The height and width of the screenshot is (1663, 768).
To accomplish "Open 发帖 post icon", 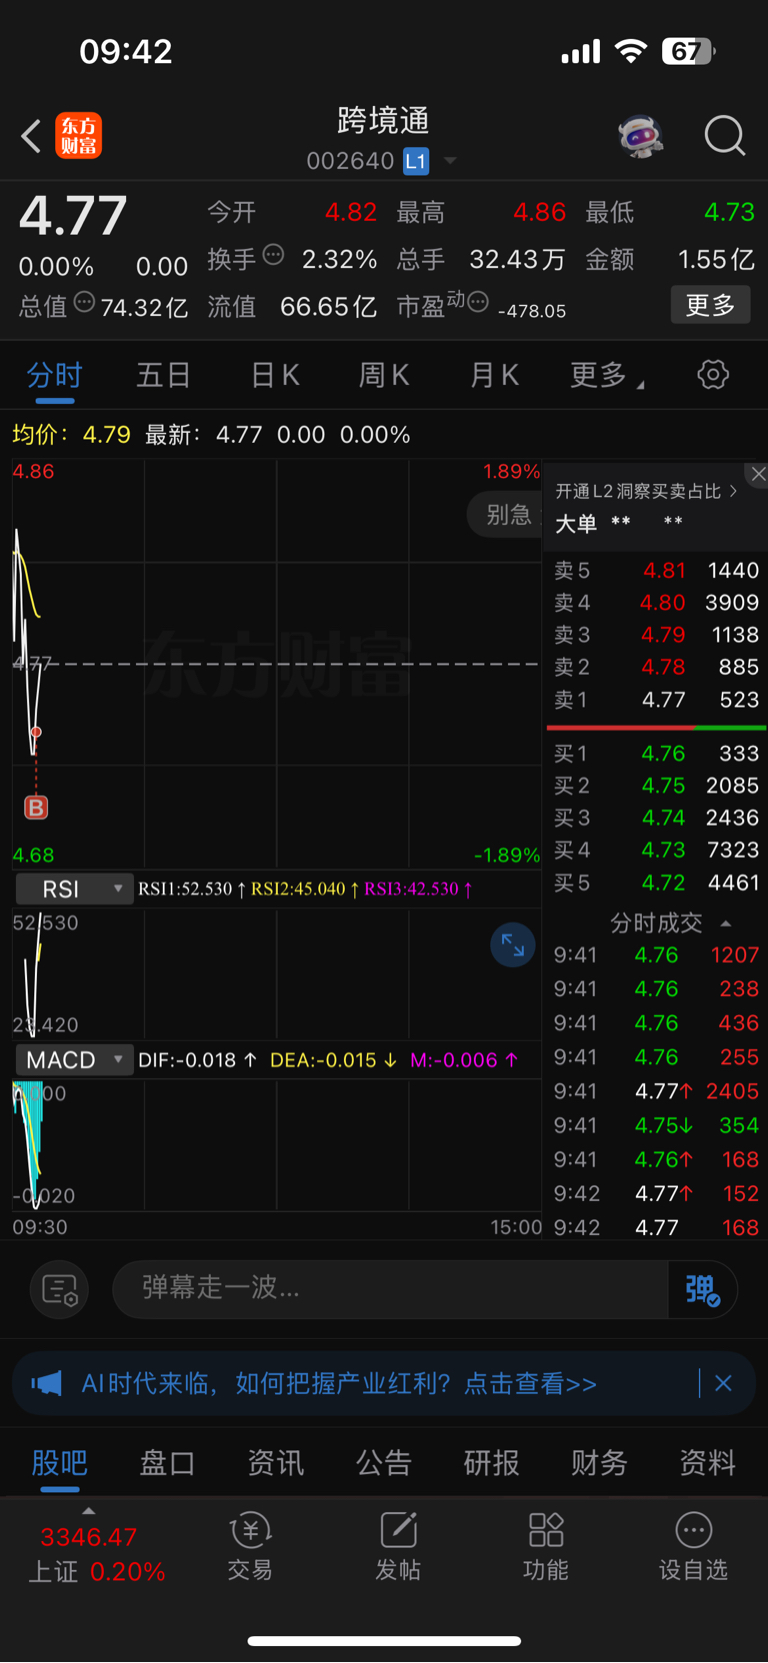I will pyautogui.click(x=398, y=1545).
